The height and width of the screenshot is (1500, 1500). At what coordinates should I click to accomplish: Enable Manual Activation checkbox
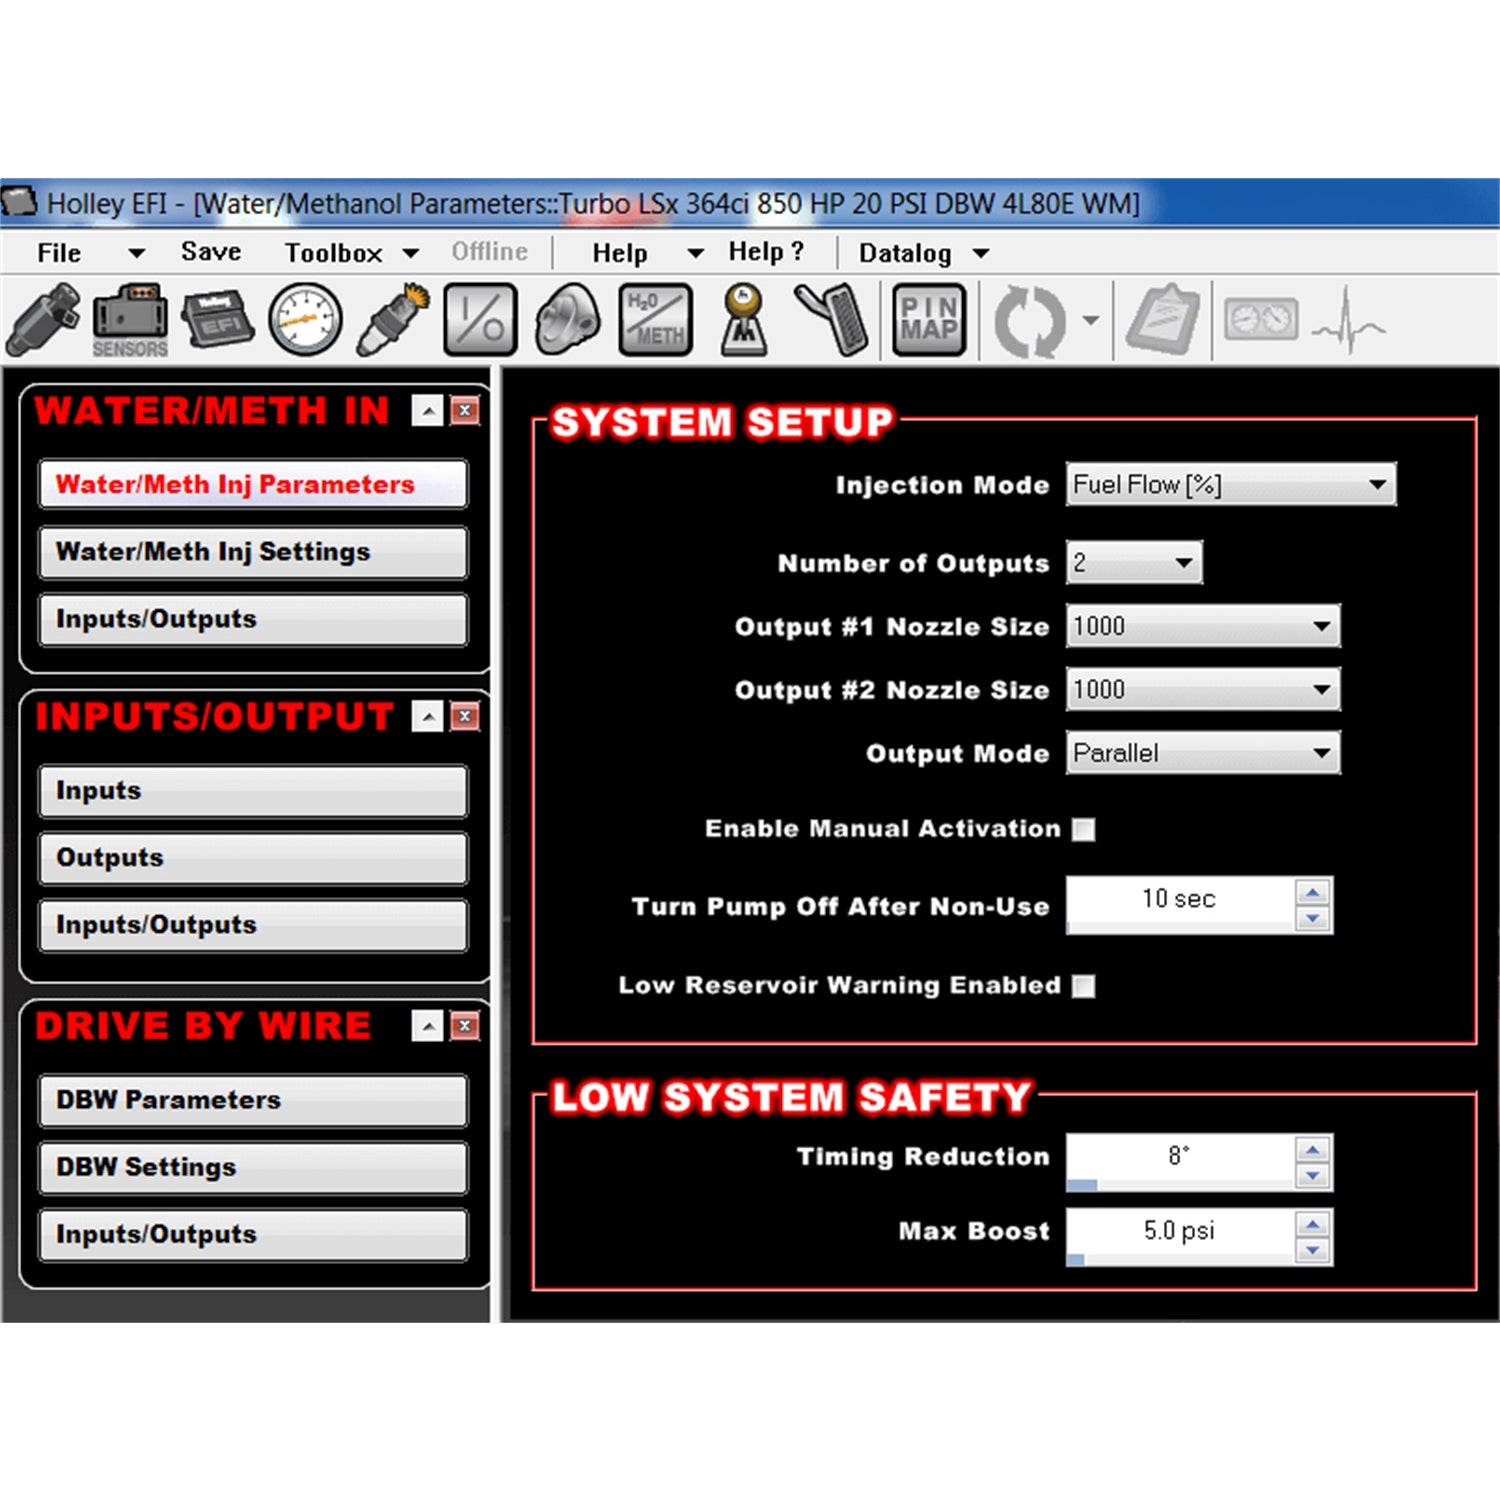[x=1083, y=829]
